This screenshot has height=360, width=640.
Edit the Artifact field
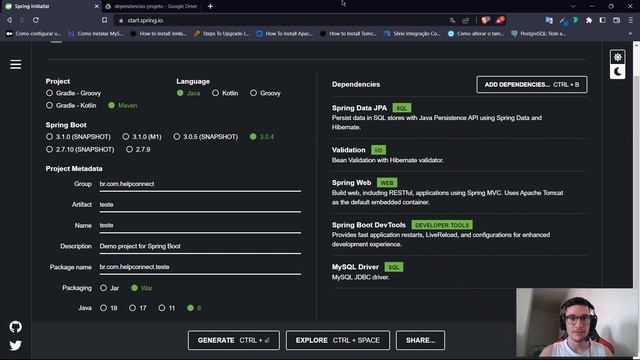tap(200, 205)
